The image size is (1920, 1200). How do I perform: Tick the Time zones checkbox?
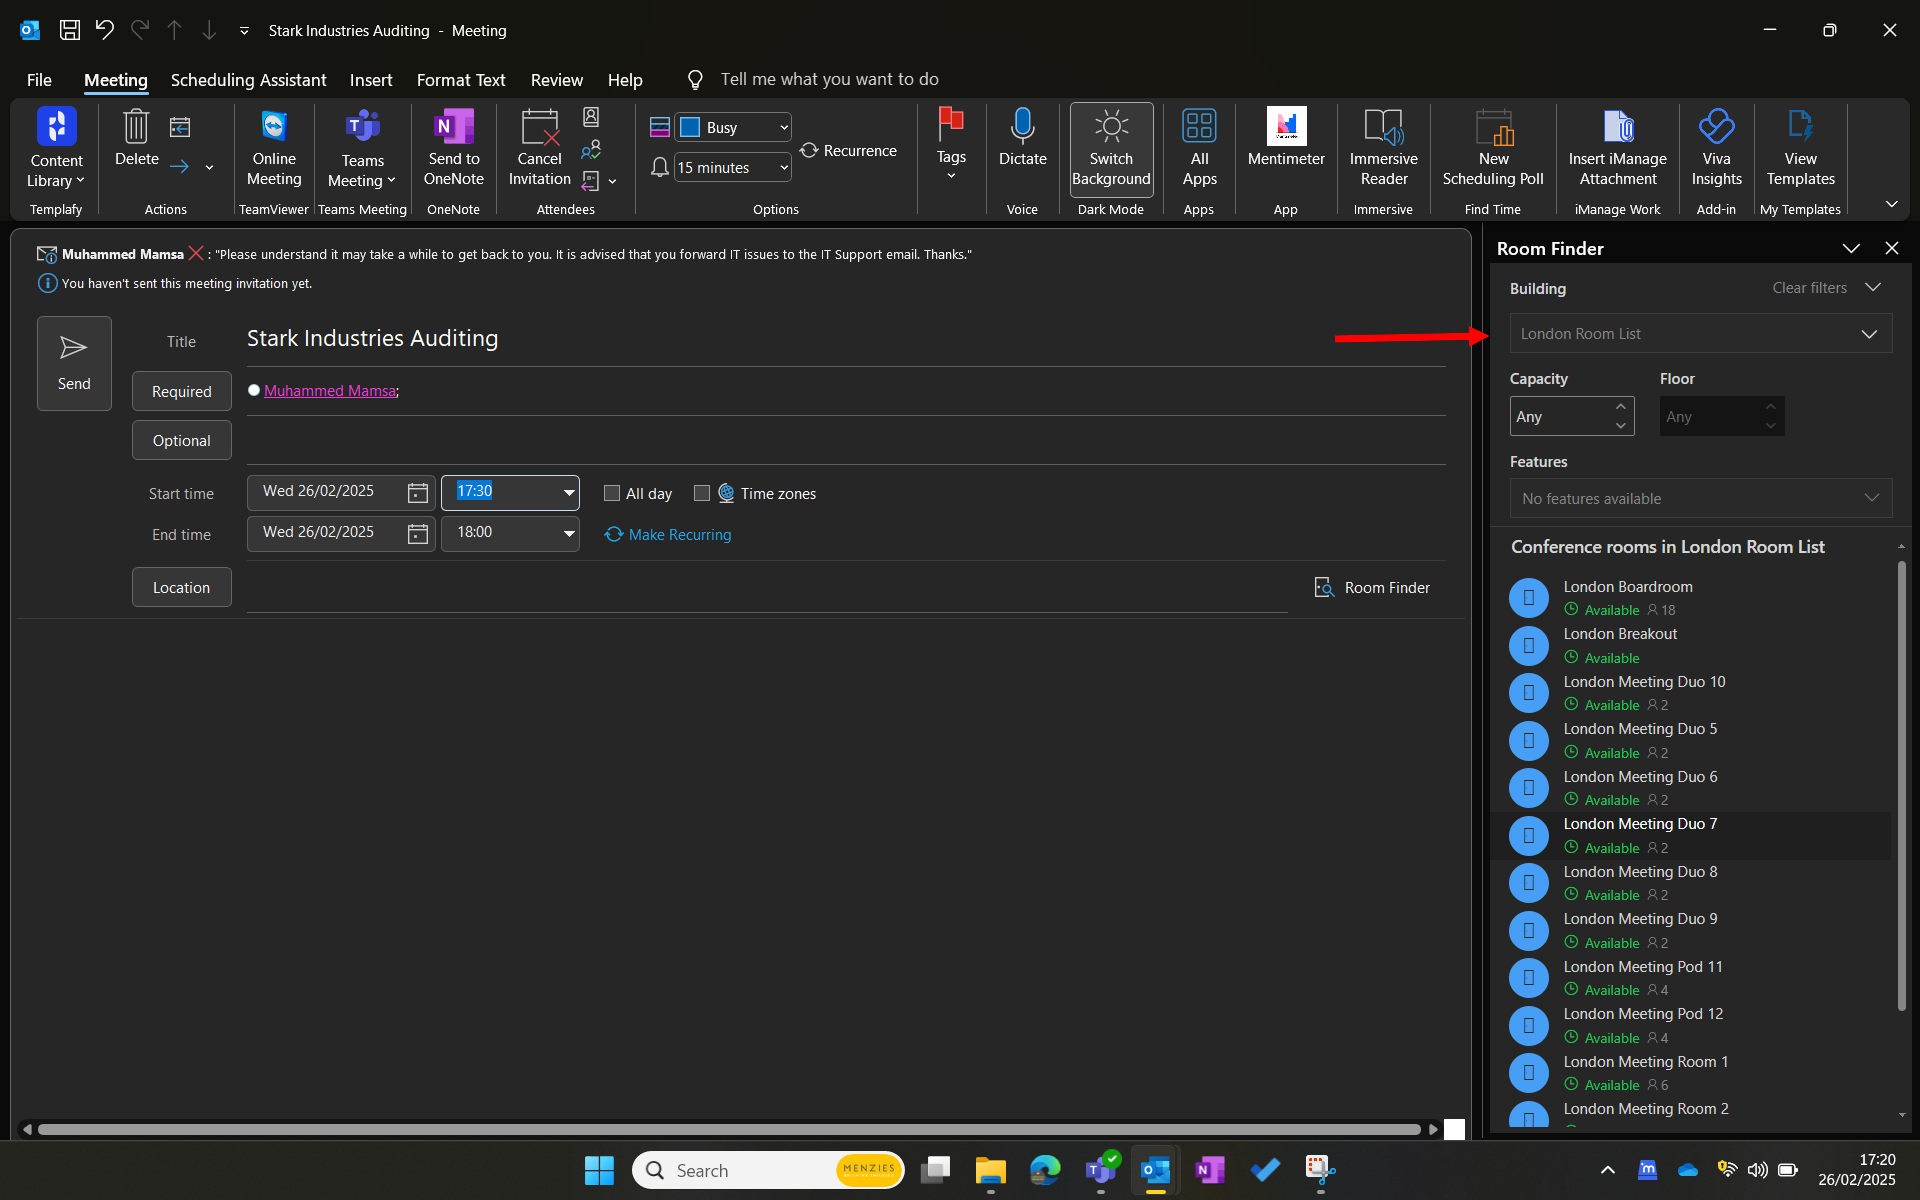[x=702, y=493]
